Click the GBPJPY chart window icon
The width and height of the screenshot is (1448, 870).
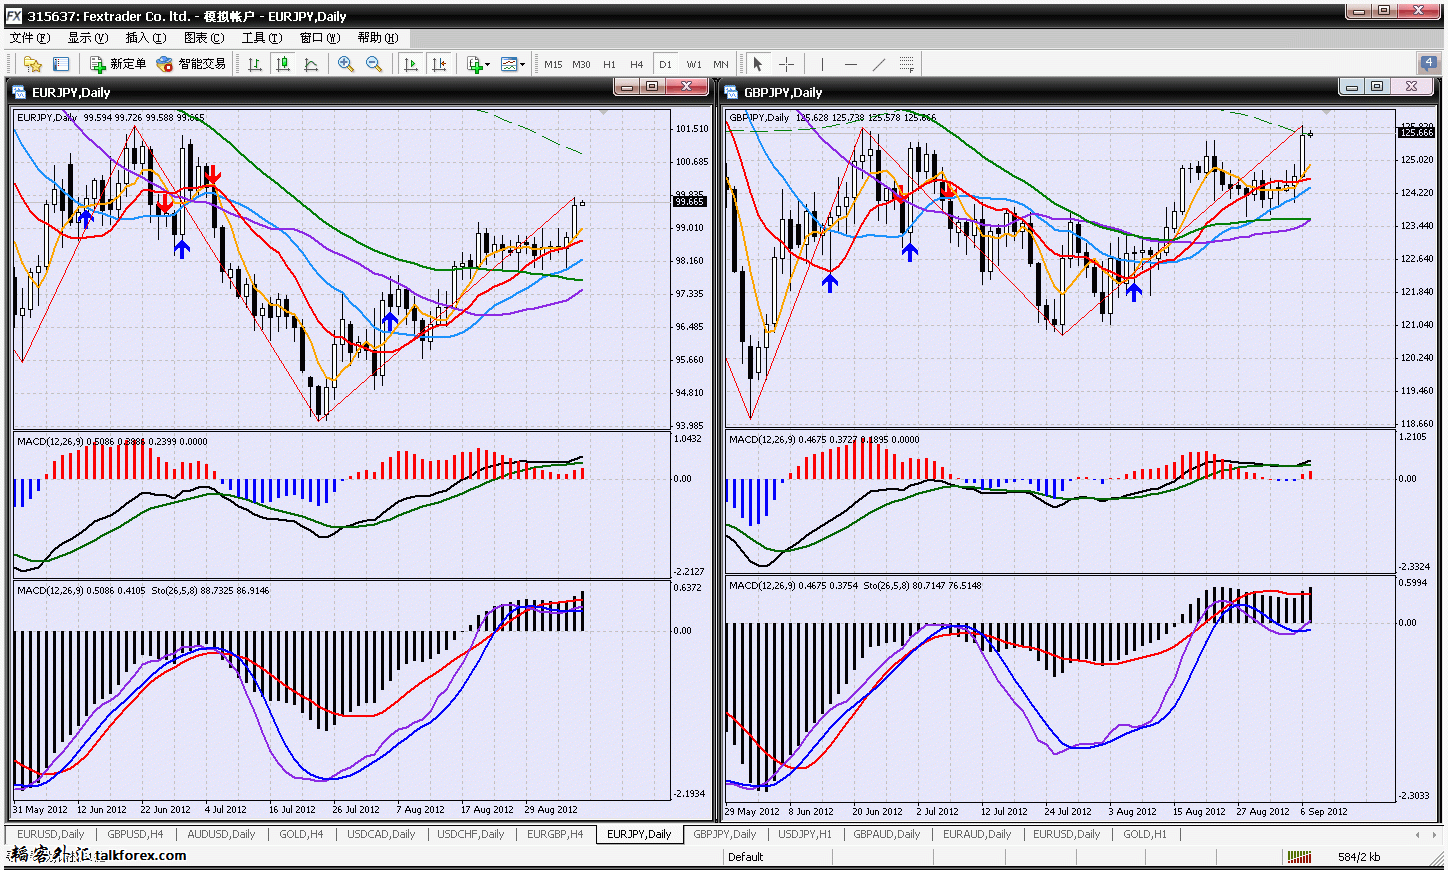point(732,92)
